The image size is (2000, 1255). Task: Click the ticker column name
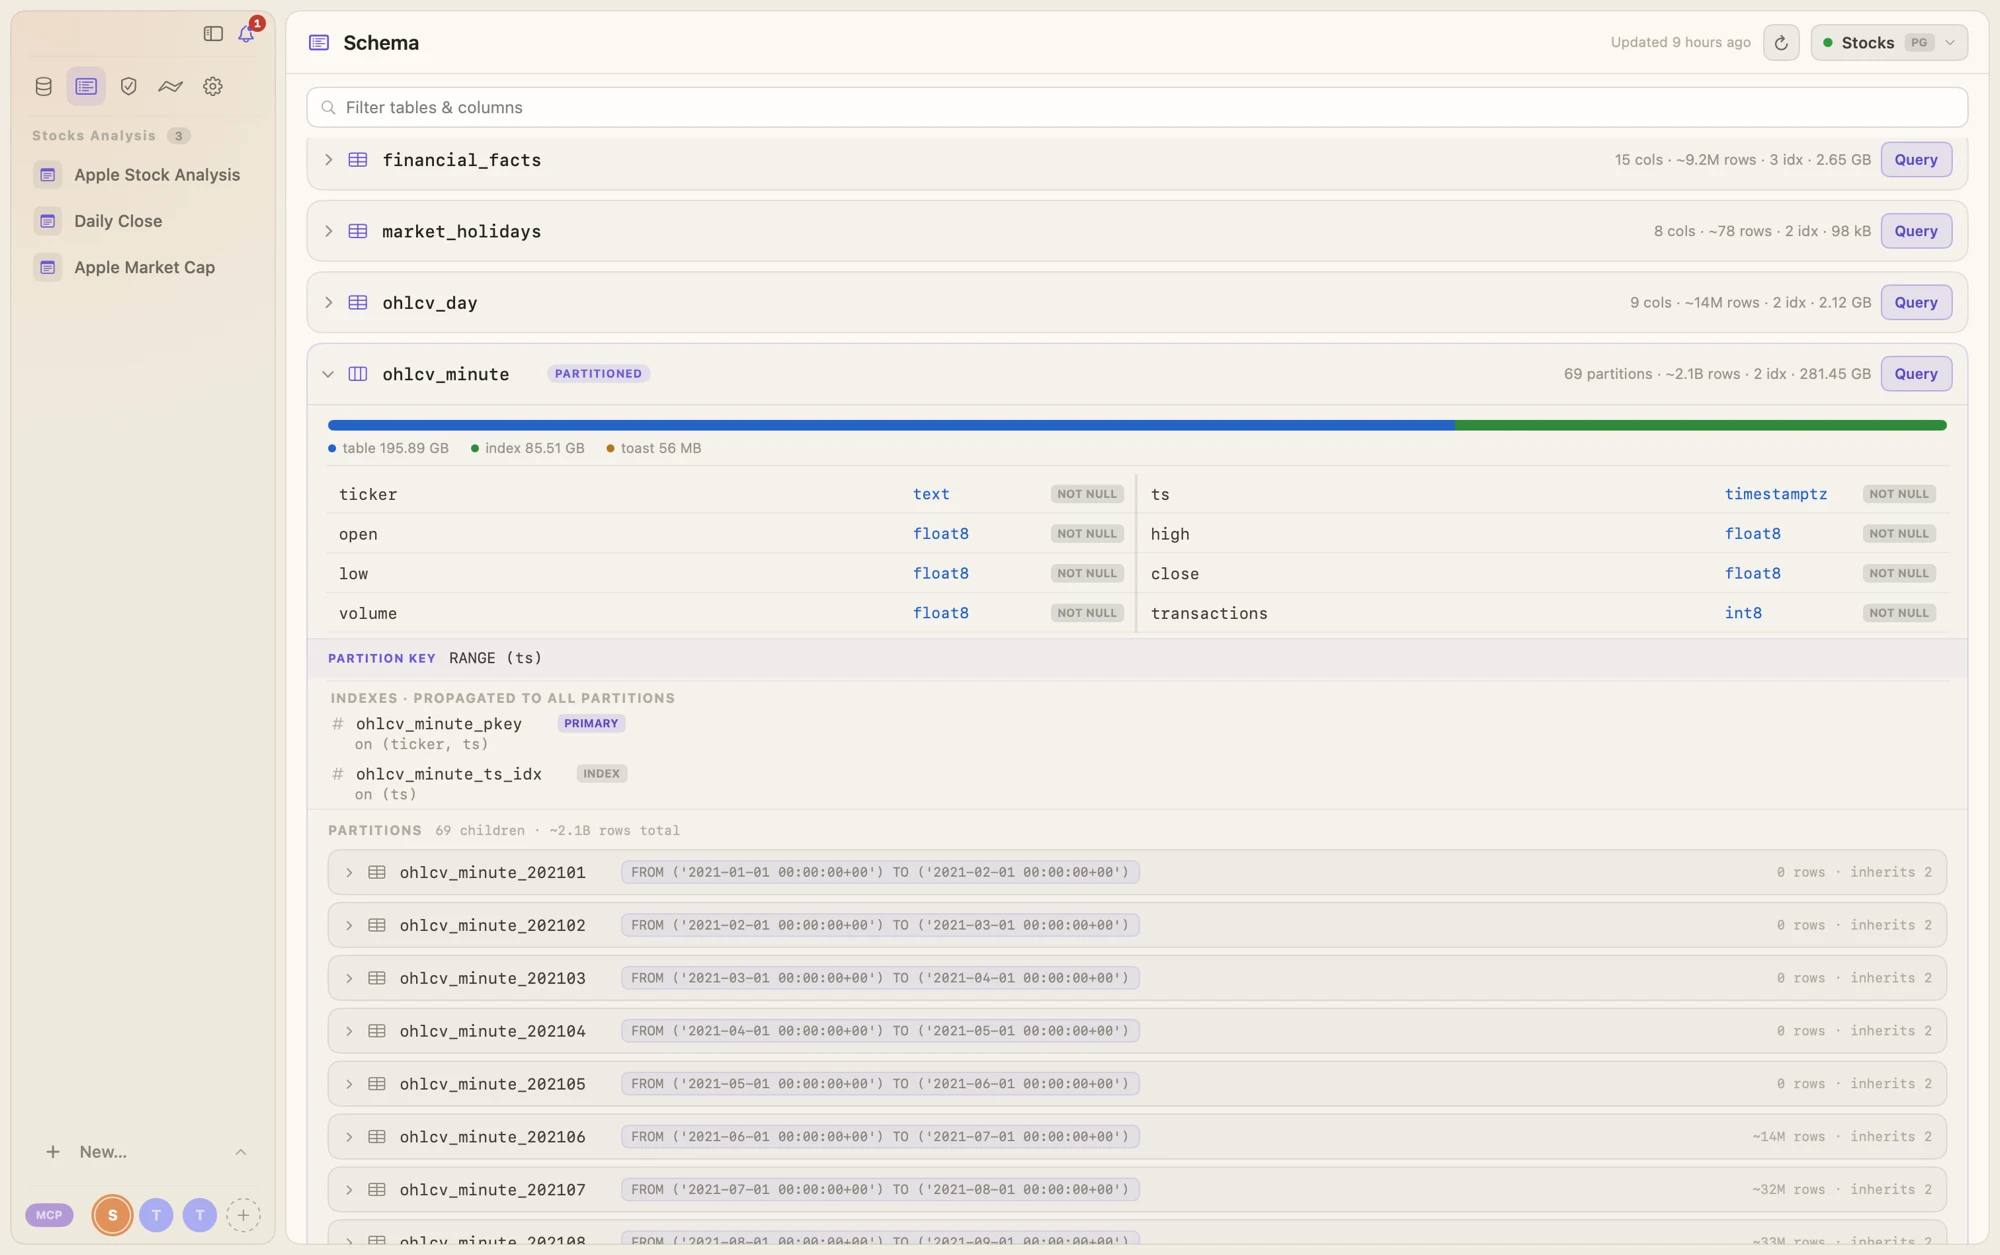coord(368,494)
